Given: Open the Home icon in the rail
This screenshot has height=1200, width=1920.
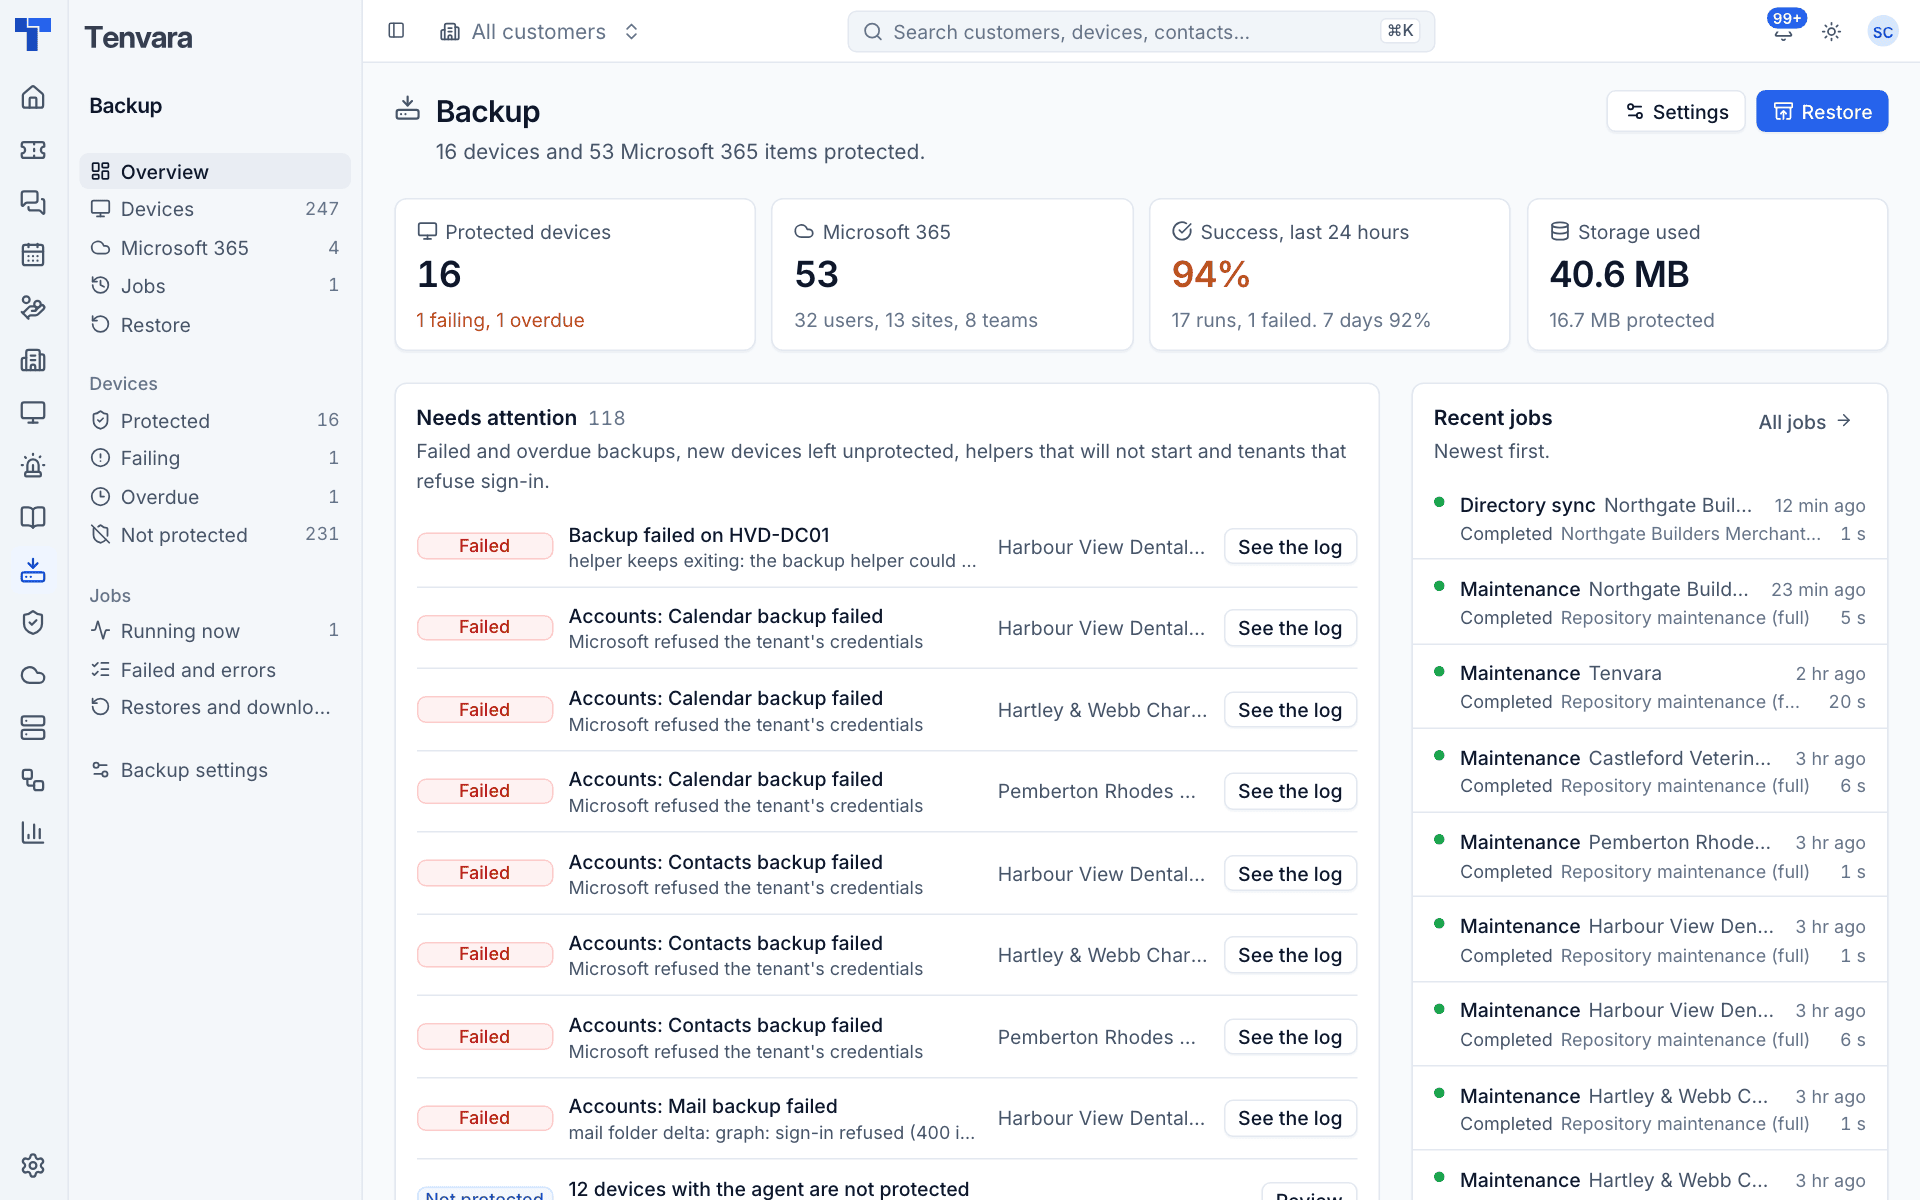Looking at the screenshot, I should pyautogui.click(x=33, y=97).
